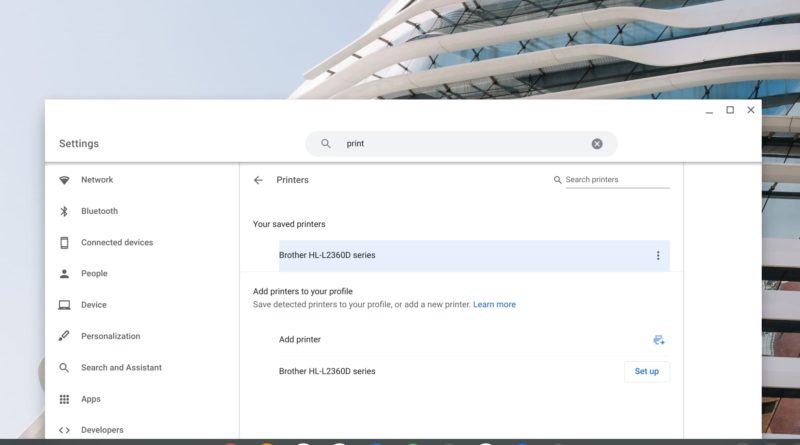Viewport: 800px width, 445px height.
Task: Open more options for saved Brother printer
Action: pos(658,255)
